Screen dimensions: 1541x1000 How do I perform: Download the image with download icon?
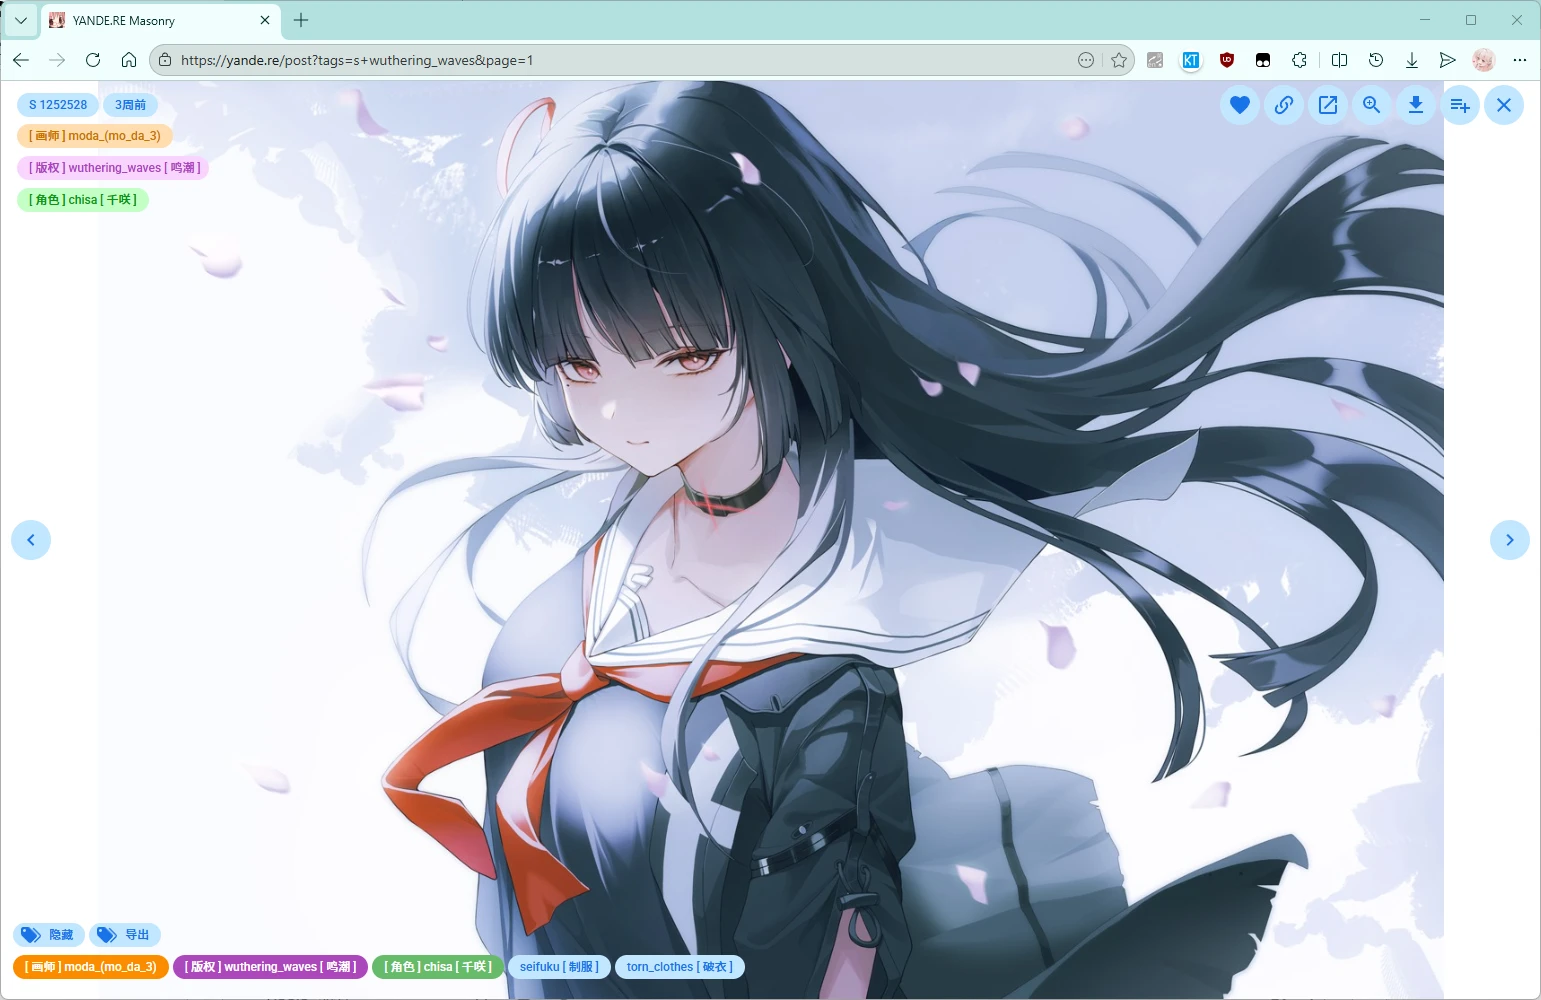click(1416, 105)
